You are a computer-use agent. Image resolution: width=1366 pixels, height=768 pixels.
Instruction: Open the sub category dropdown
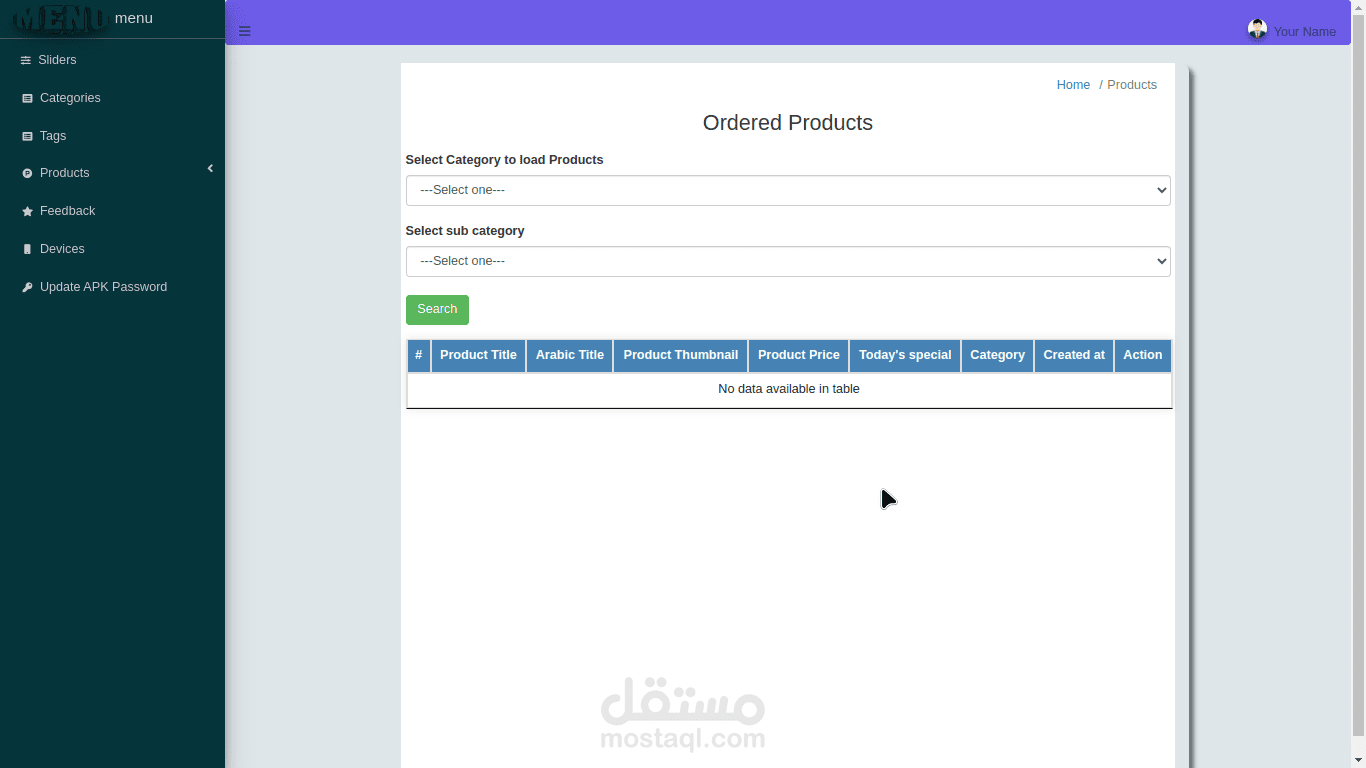(787, 261)
